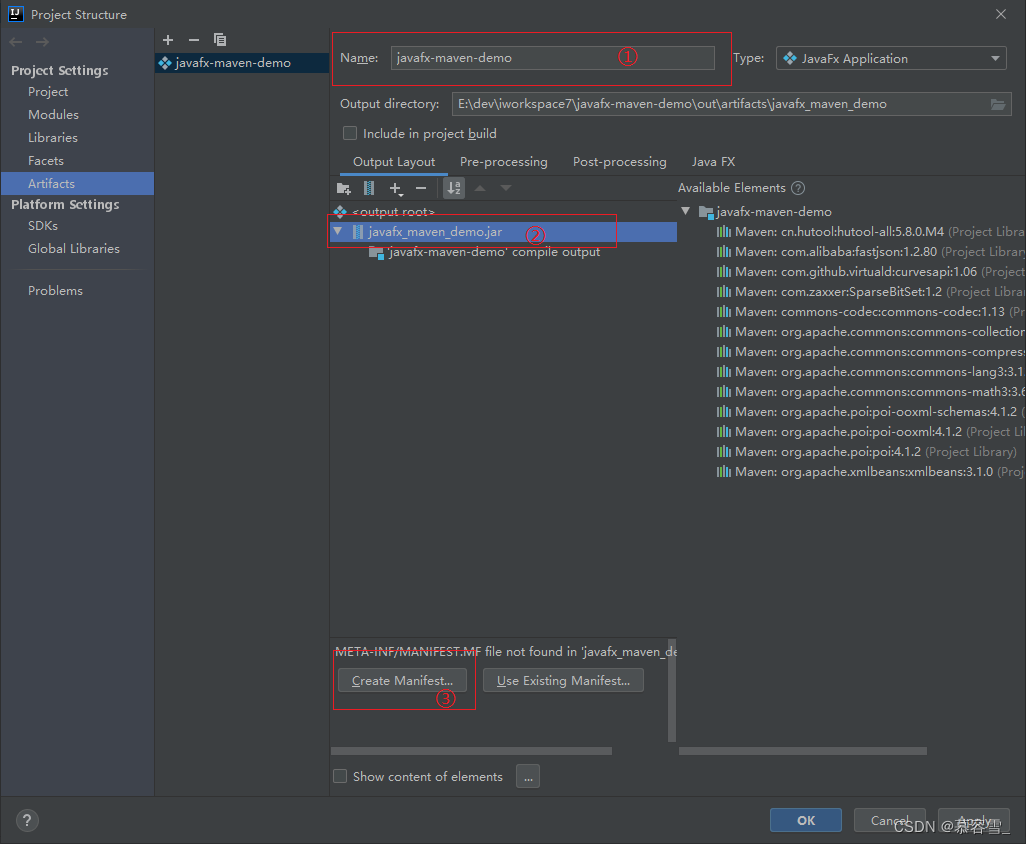Image resolution: width=1026 pixels, height=844 pixels.
Task: Click the Cancel button
Action: click(x=889, y=820)
